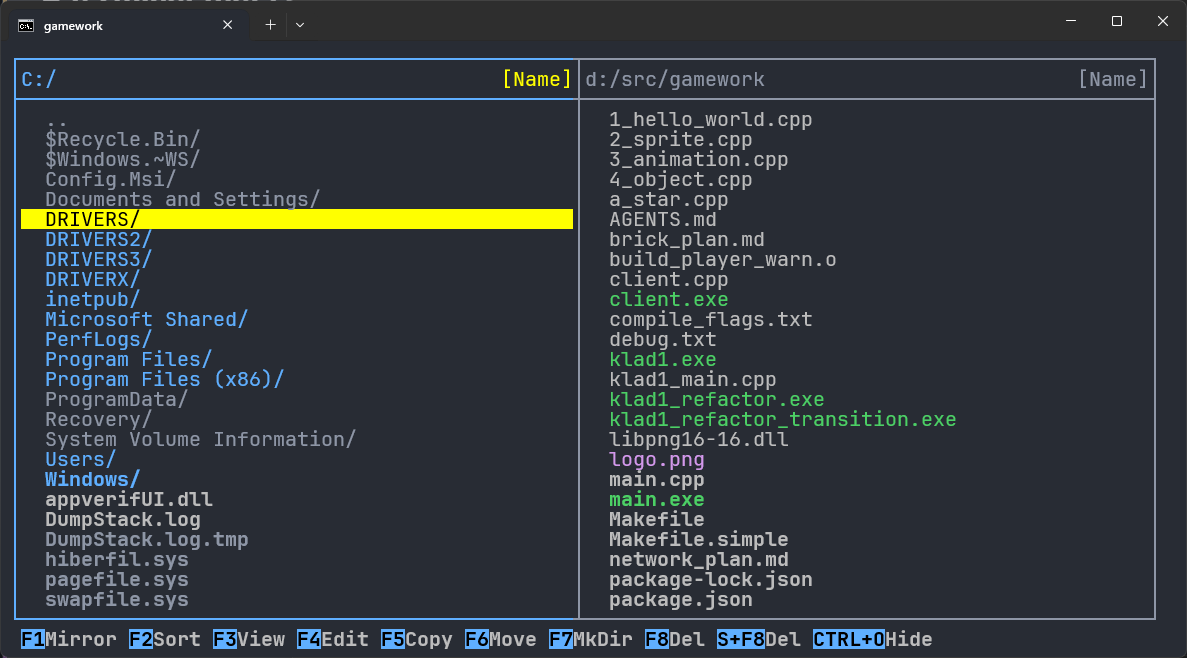Select the highlighted DRIVERS/ folder
The image size is (1187, 658).
click(297, 219)
